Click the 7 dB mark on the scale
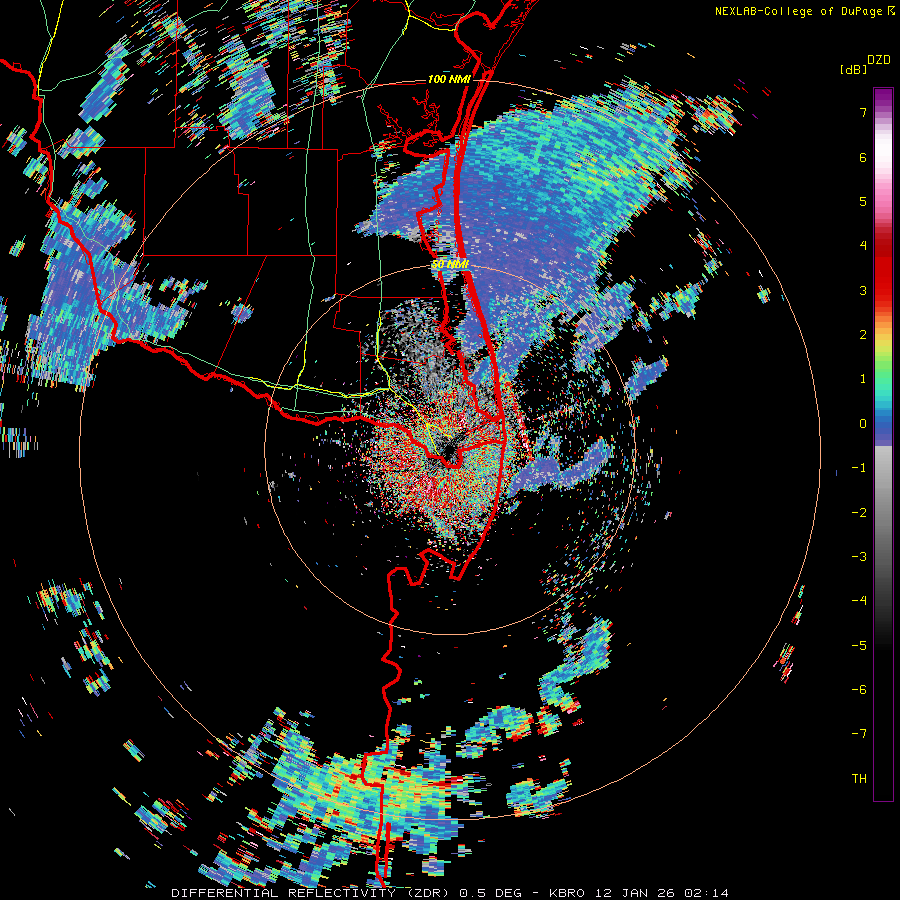Viewport: 900px width, 900px height. point(863,112)
